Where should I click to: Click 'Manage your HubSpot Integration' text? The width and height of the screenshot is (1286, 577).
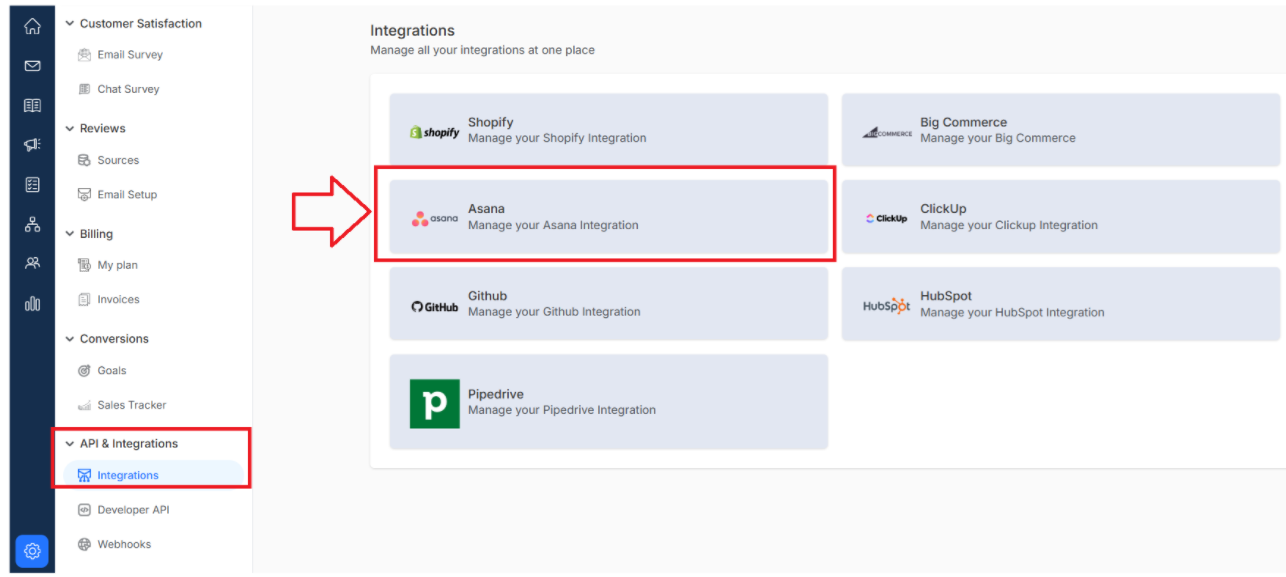tap(1012, 312)
